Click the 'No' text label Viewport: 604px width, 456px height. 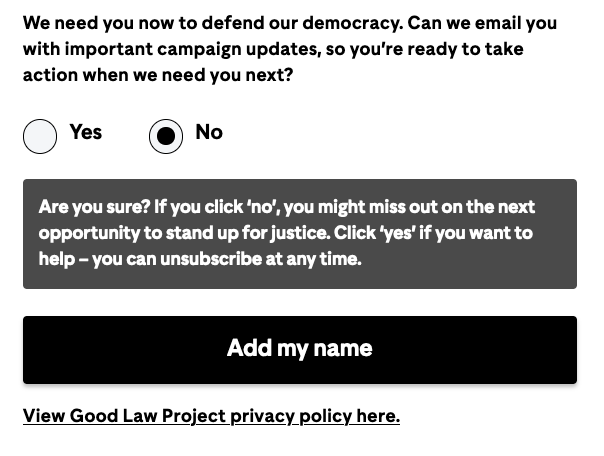point(209,132)
